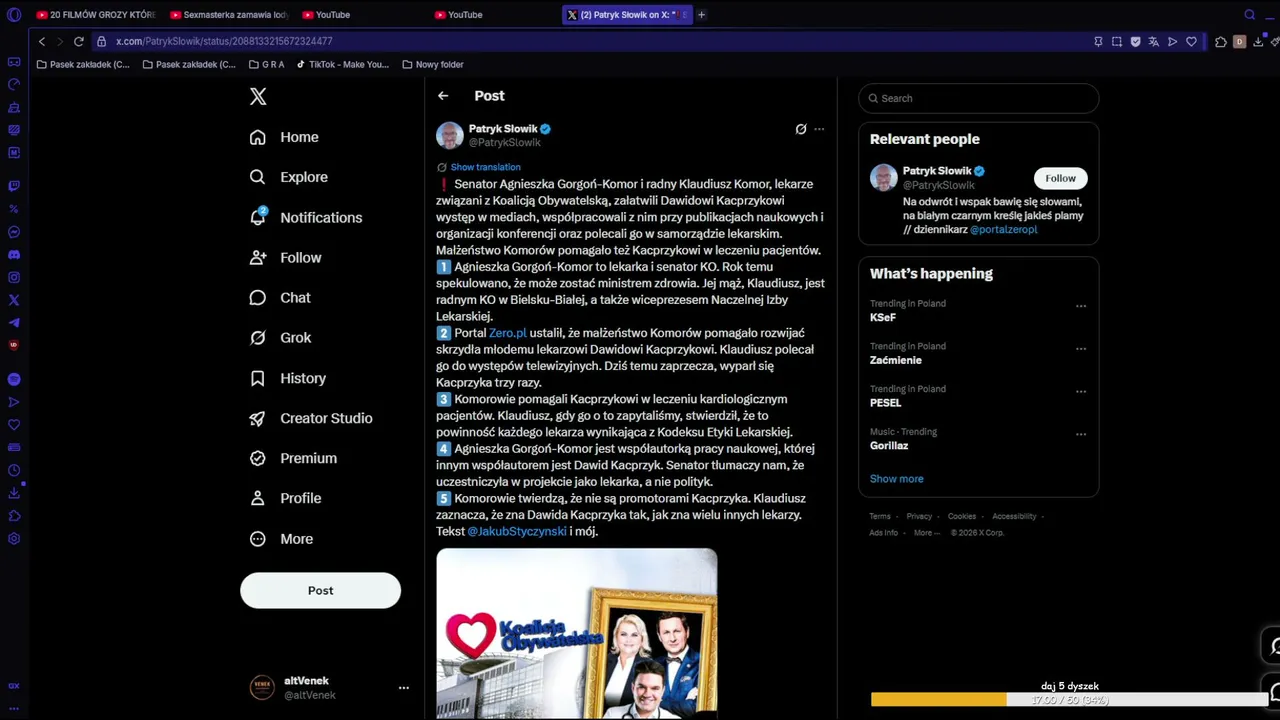Click the browser address bar URL
This screenshot has width=1280, height=720.
[224, 42]
